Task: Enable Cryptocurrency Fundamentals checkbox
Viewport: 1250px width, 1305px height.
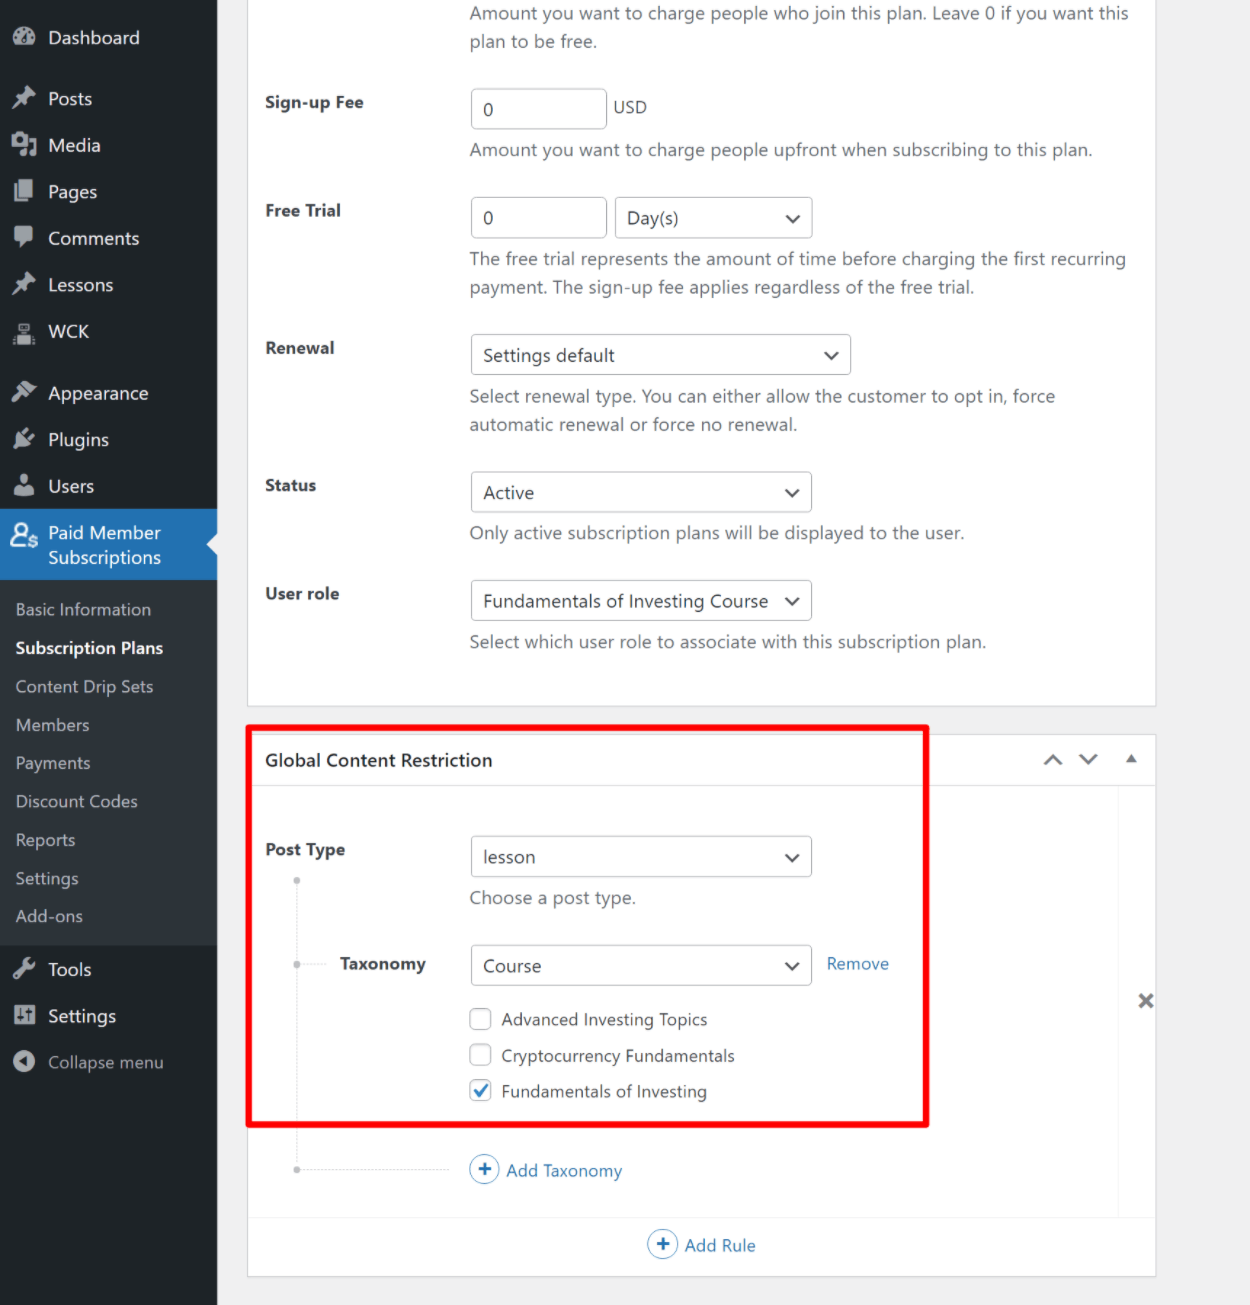Action: [481, 1055]
